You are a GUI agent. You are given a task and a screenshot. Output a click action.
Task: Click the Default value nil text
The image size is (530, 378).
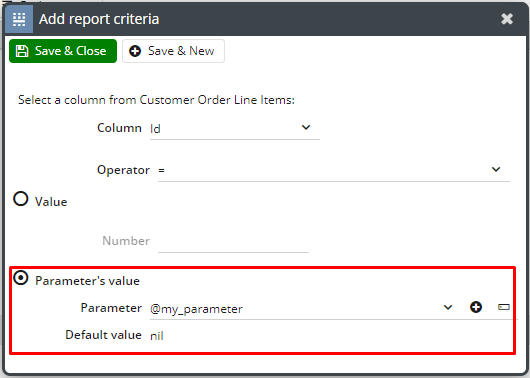point(157,336)
